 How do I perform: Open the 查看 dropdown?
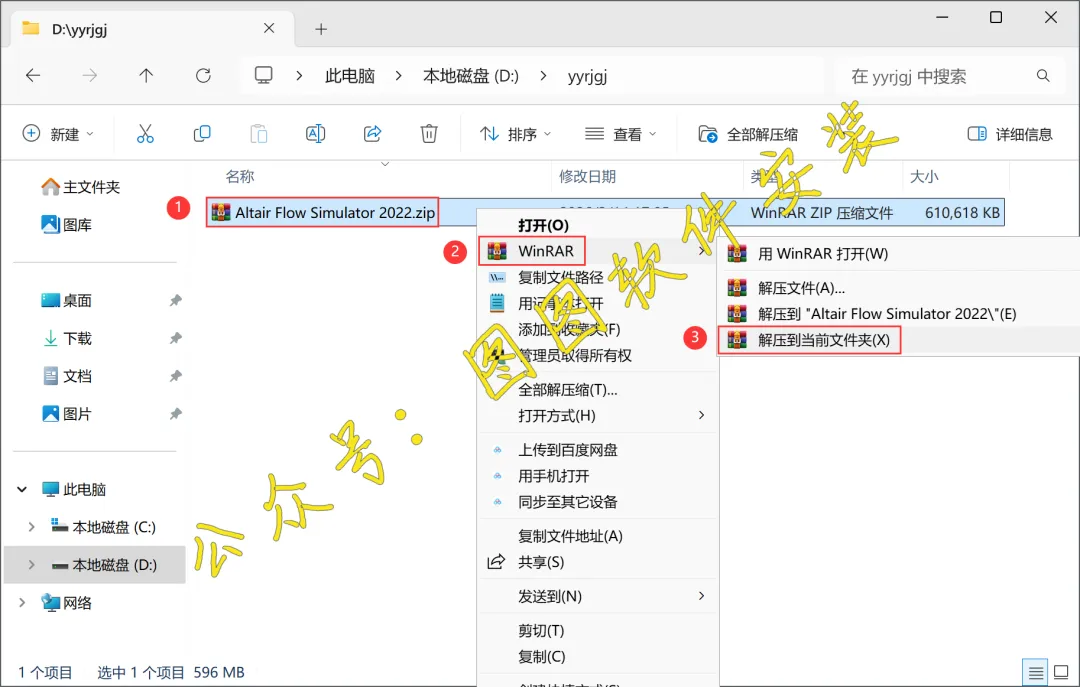pyautogui.click(x=620, y=134)
